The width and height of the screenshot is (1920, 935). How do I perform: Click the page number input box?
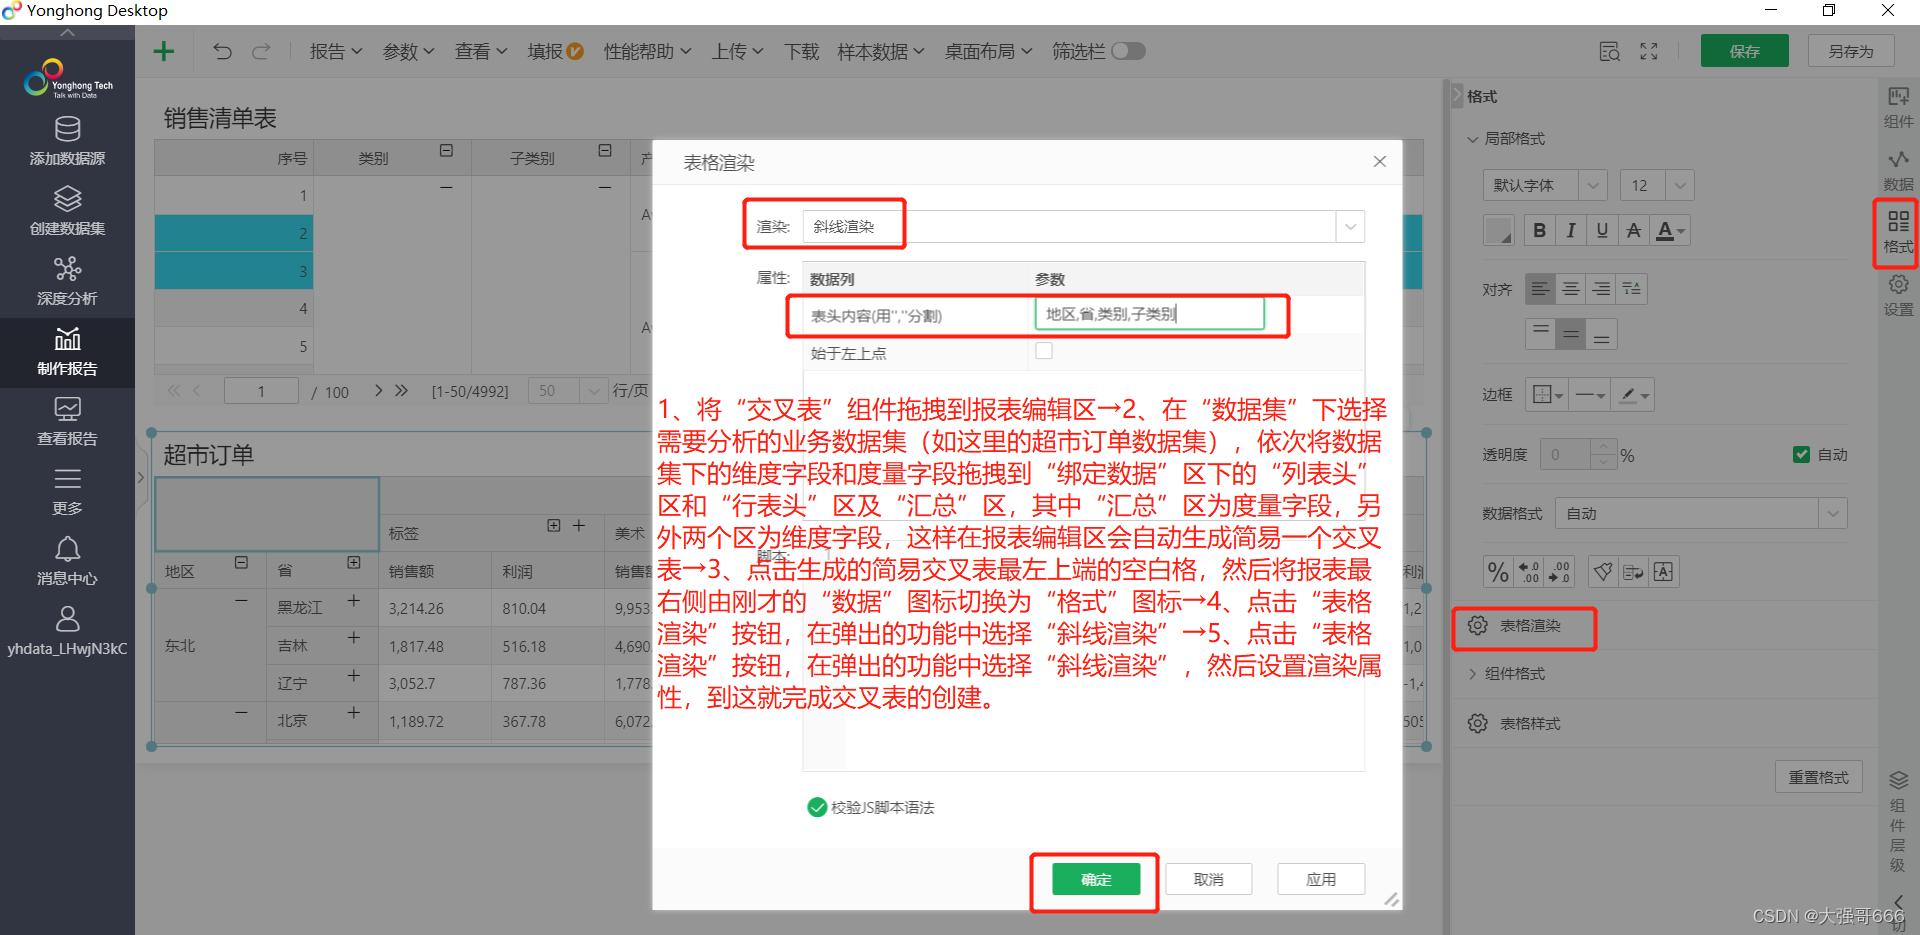[261, 391]
